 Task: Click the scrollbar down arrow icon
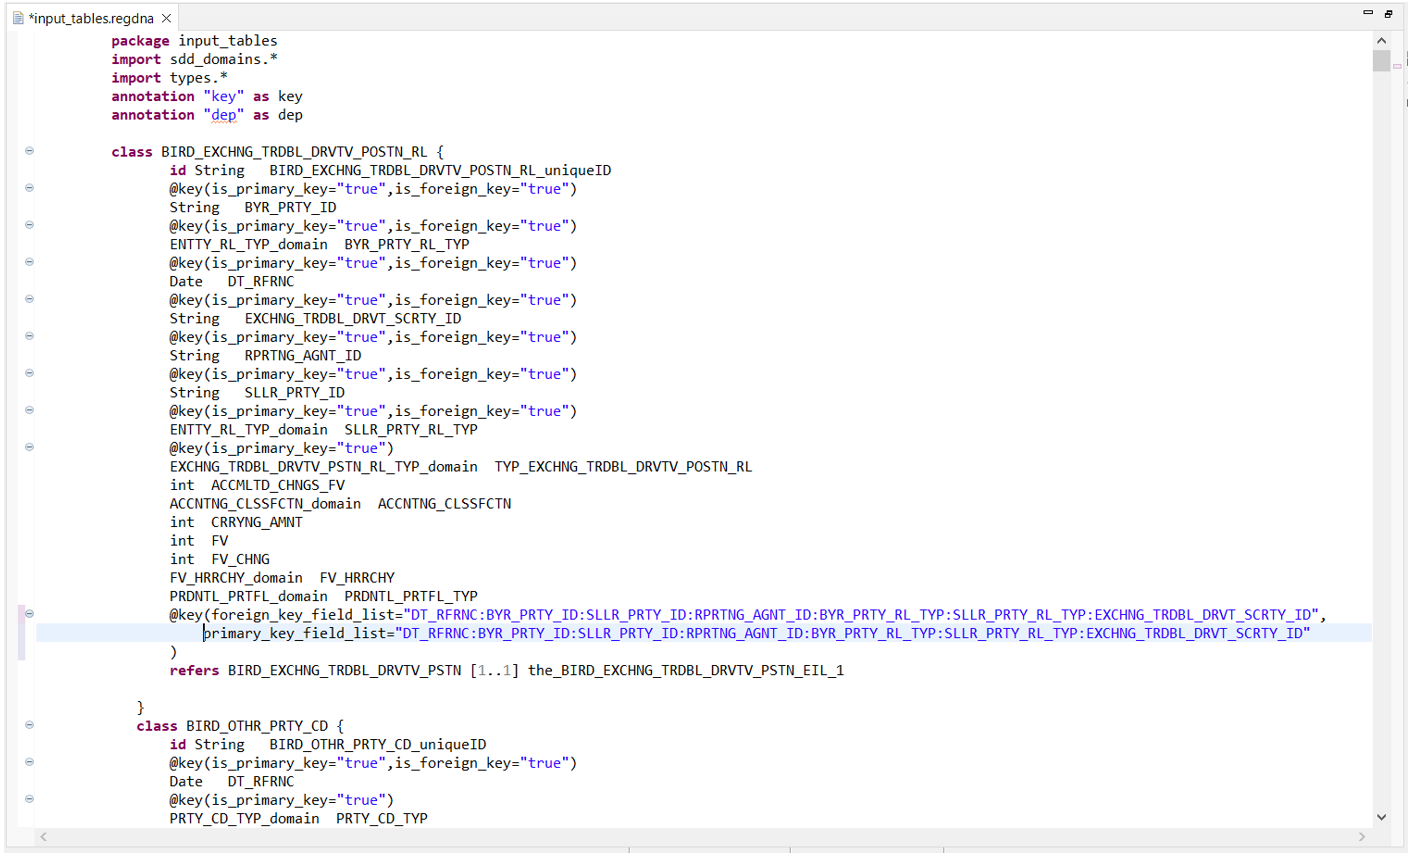[x=1381, y=817]
